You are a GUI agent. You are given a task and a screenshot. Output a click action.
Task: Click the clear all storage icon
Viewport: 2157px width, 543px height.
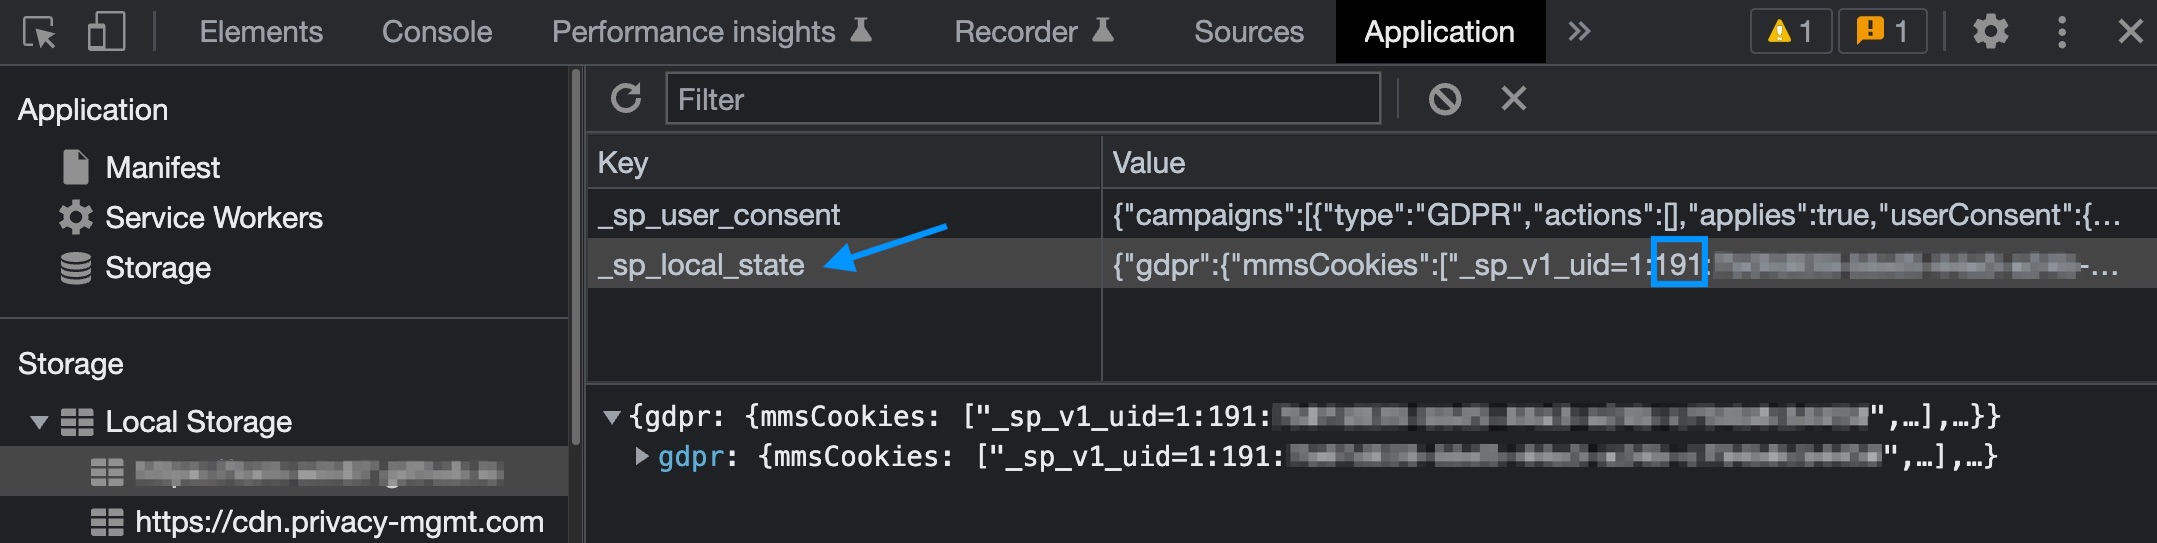pos(1444,98)
